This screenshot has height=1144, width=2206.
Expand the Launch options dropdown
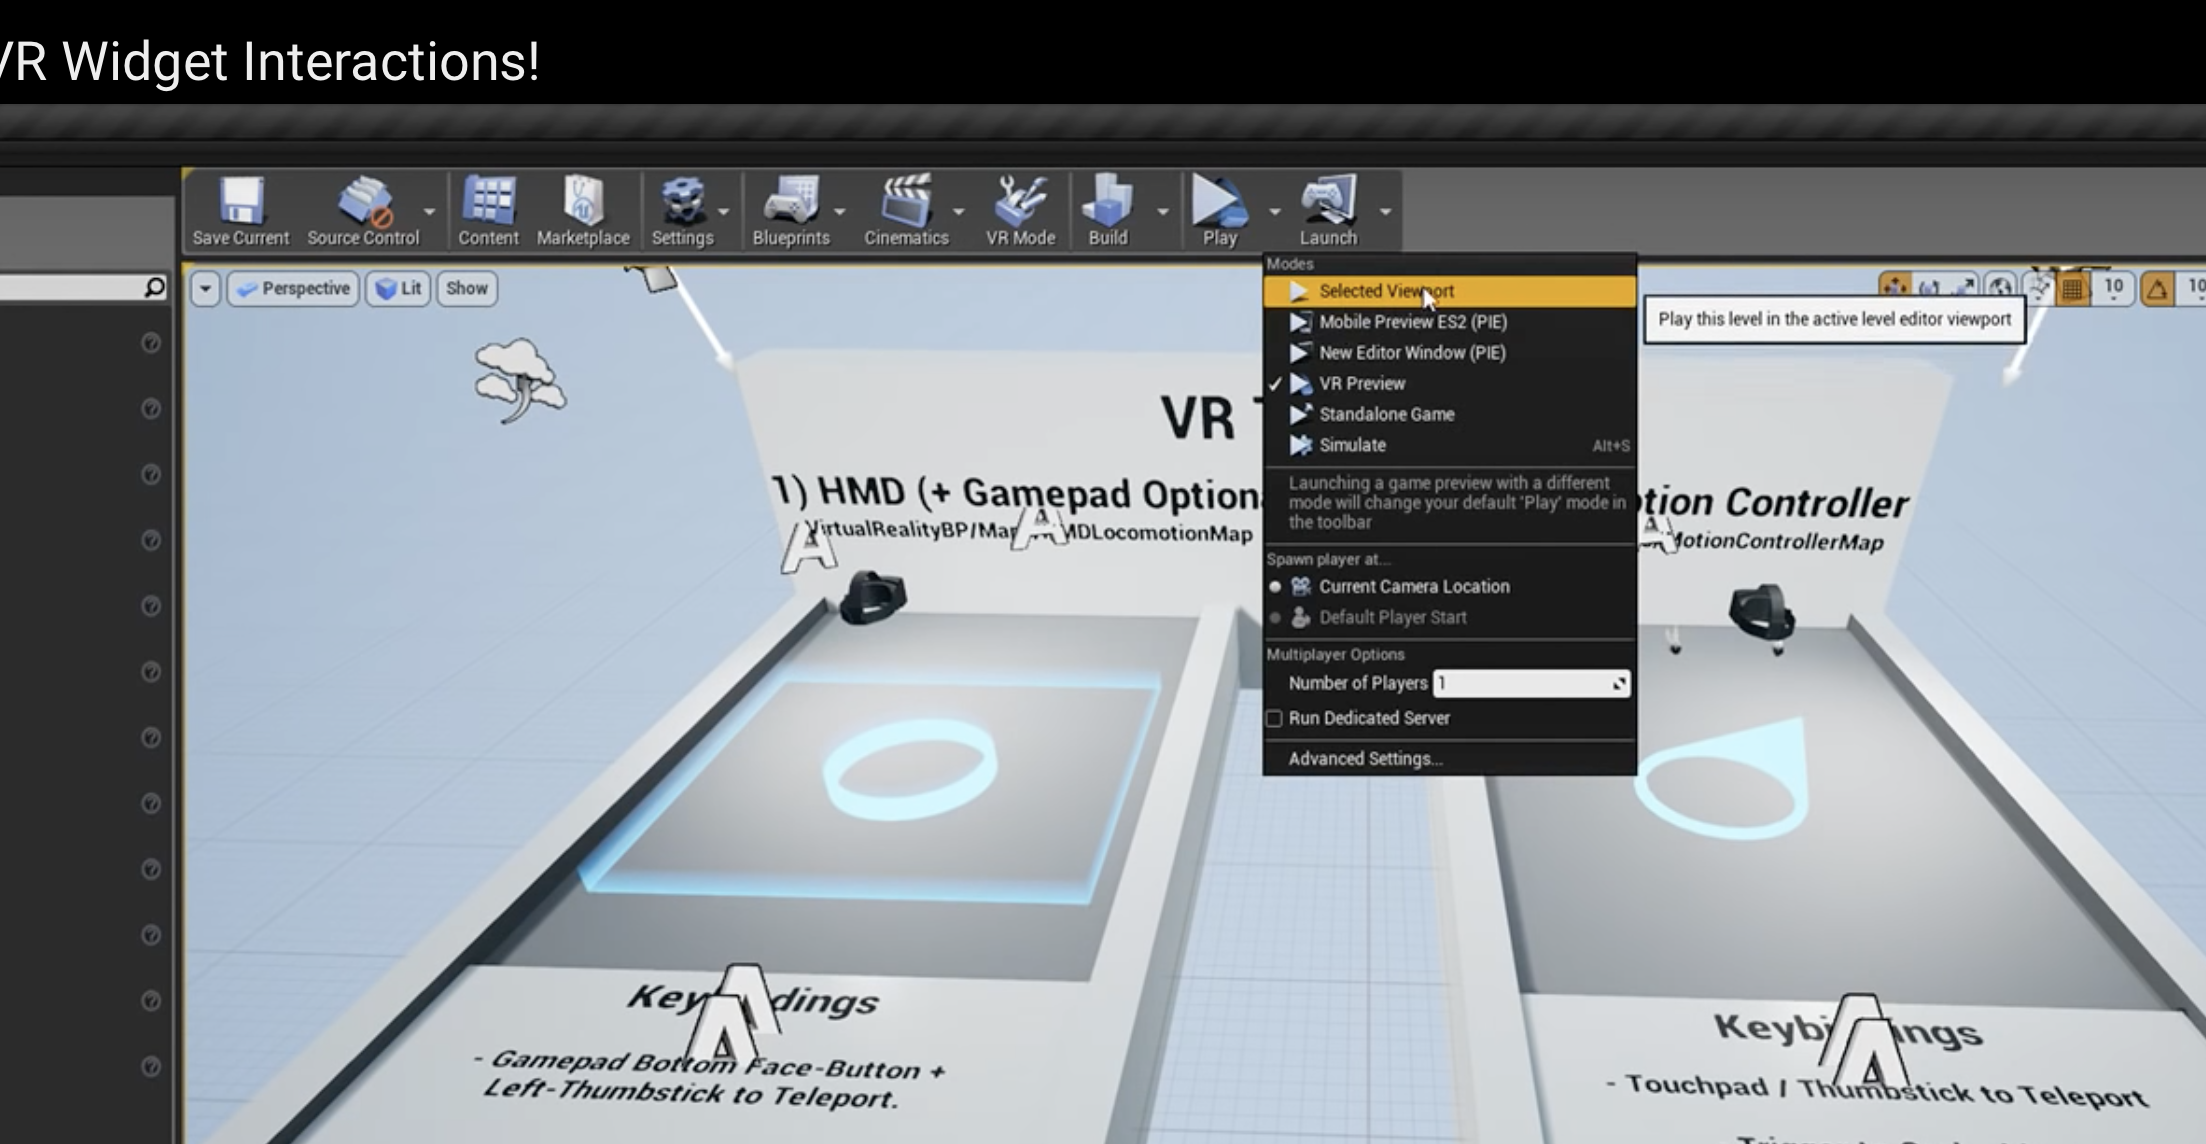[x=1384, y=211]
